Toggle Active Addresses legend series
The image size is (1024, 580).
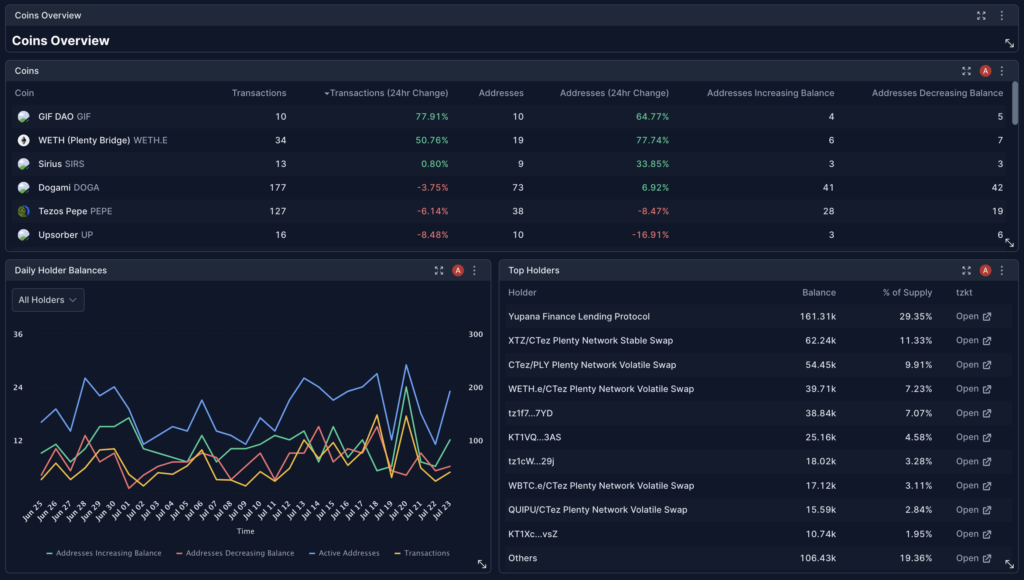[x=344, y=553]
